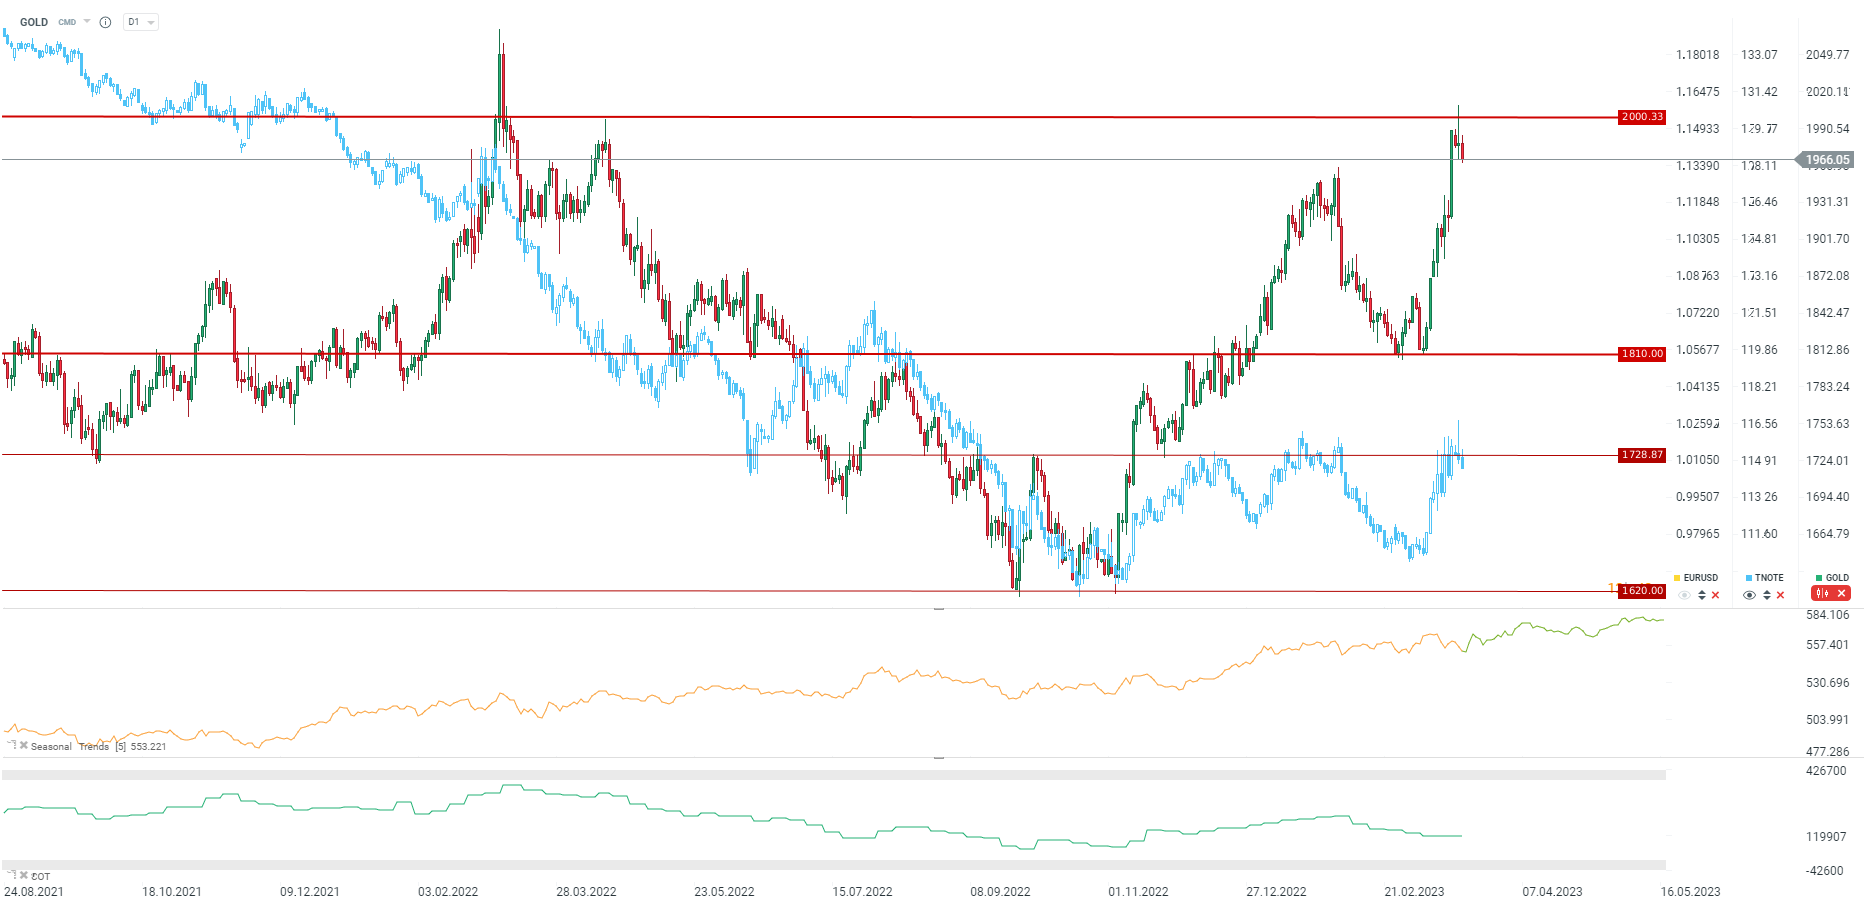Image resolution: width=1866 pixels, height=909 pixels.
Task: Click the 133.07 TNOTE axis value
Action: tap(1759, 55)
